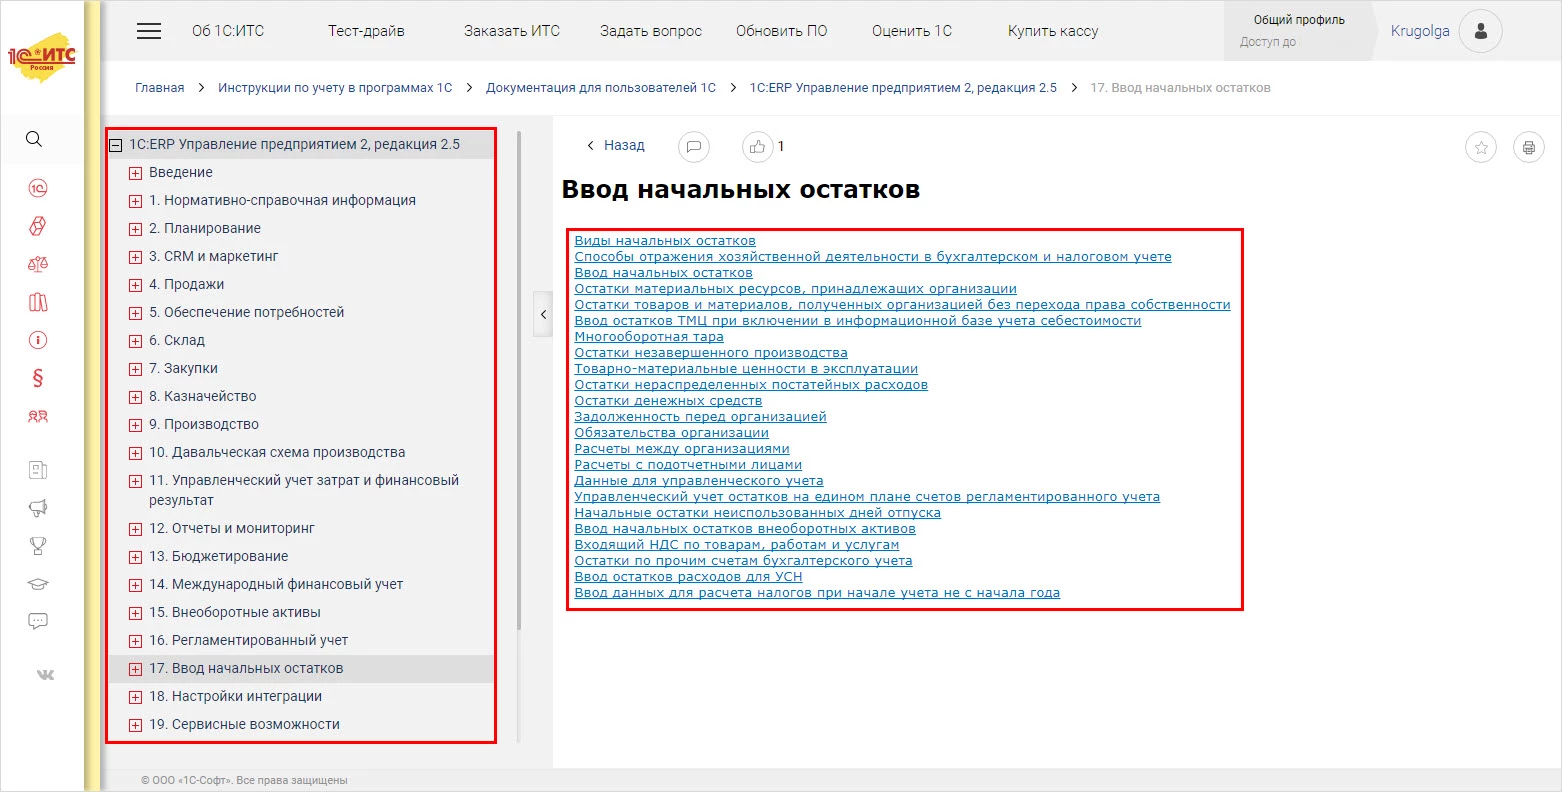1562x792 pixels.
Task: Click the comment speech bubble icon
Action: [x=694, y=146]
